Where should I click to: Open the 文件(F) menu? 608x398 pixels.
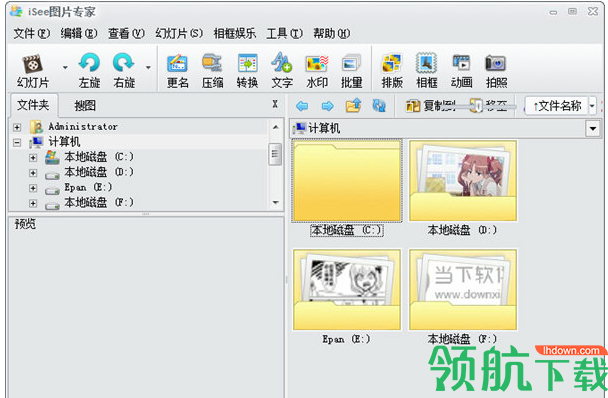[x=32, y=34]
